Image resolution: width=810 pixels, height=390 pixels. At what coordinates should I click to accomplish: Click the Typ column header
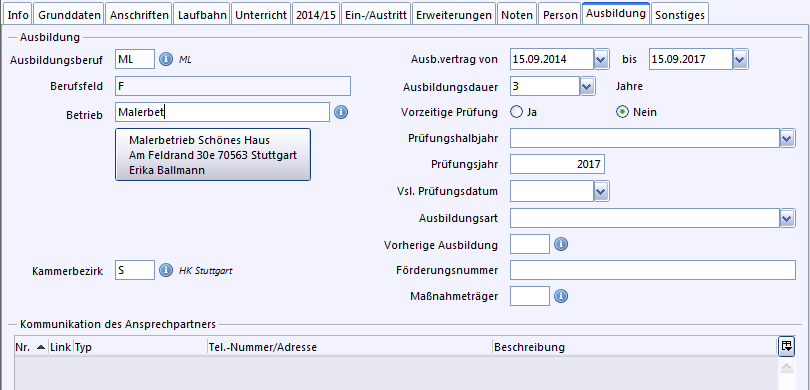[140, 347]
